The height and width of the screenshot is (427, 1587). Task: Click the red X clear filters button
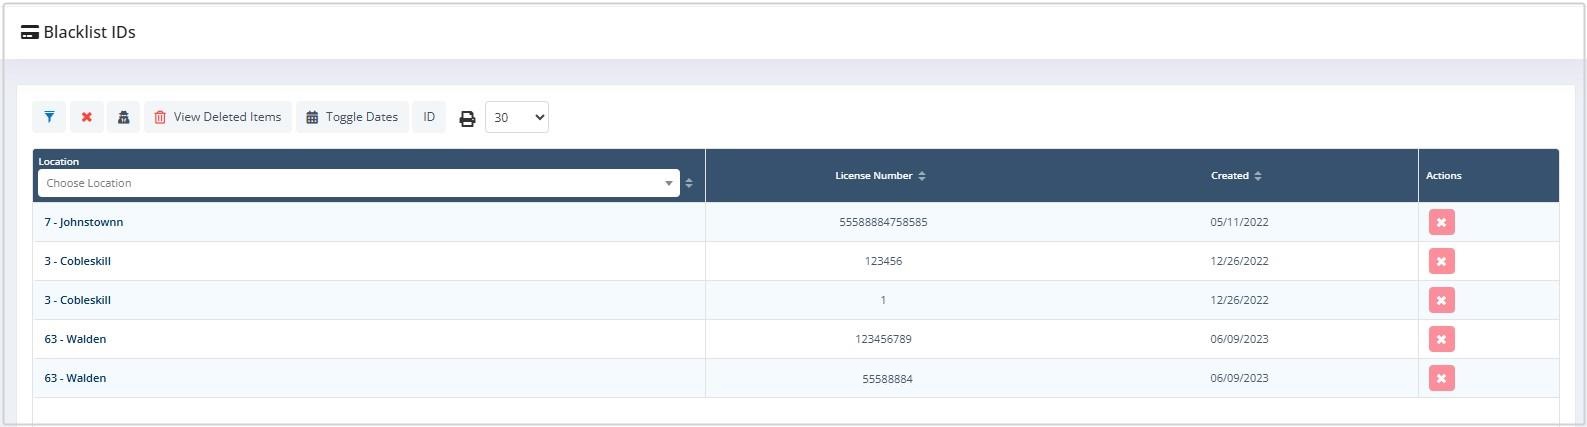87,117
